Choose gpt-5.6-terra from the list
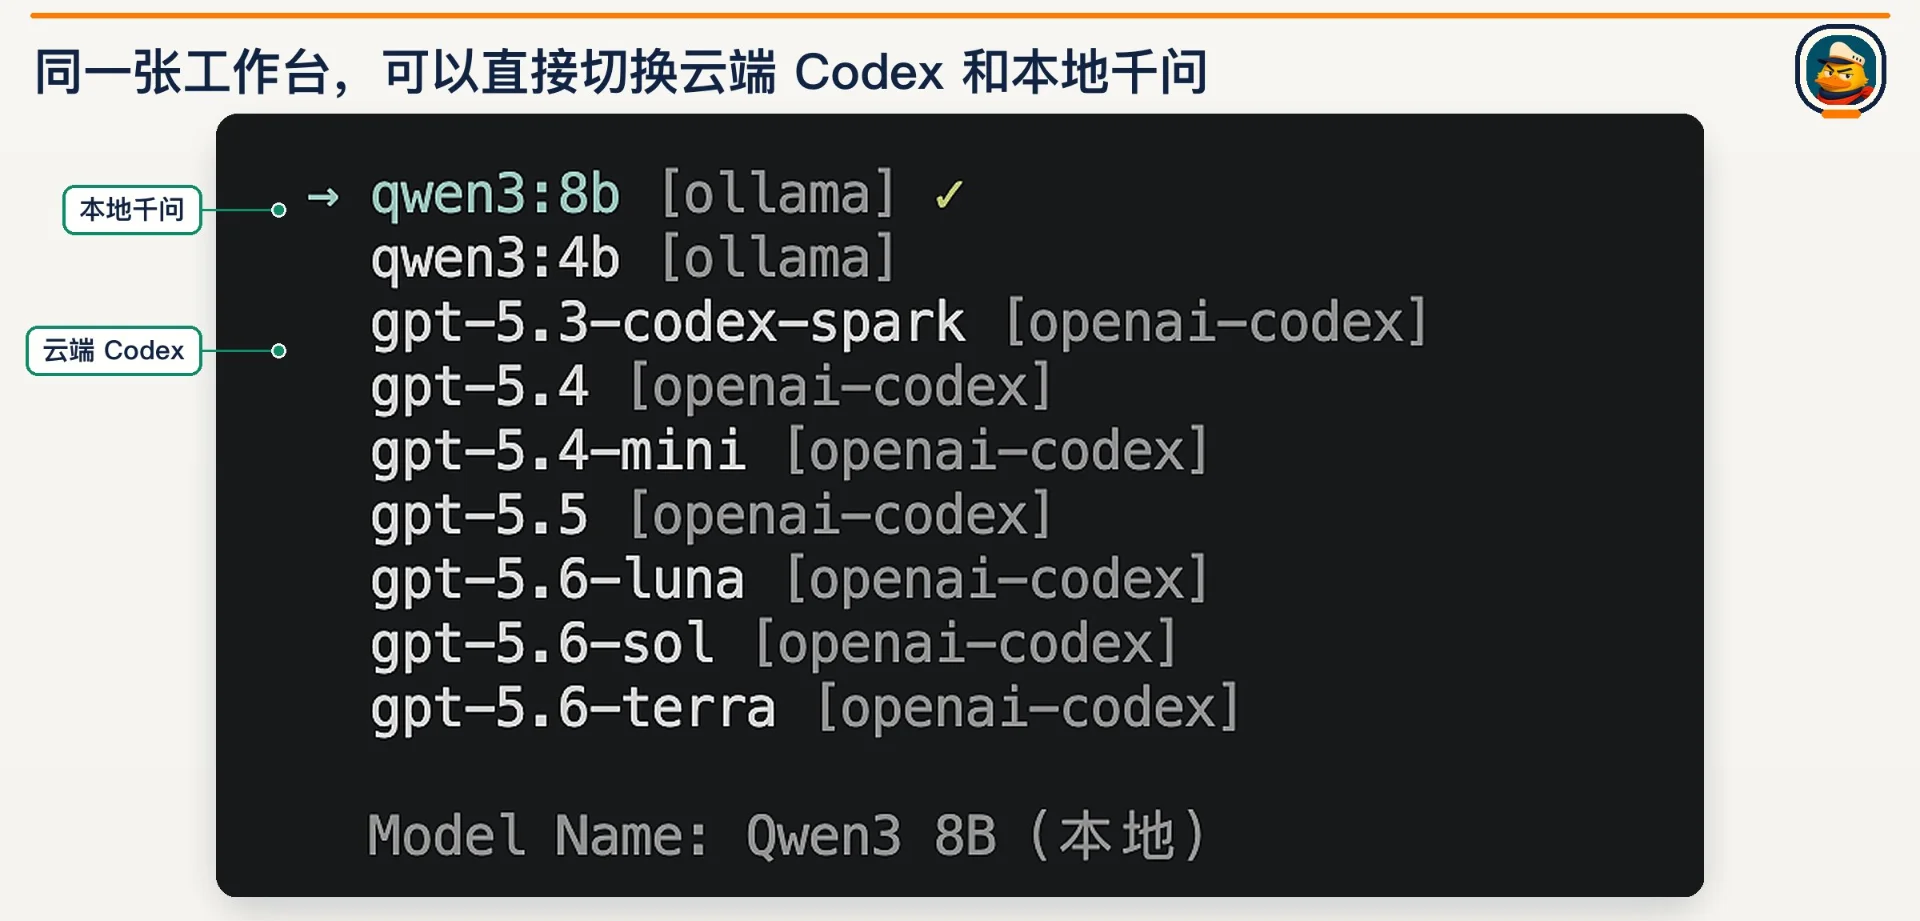The width and height of the screenshot is (1920, 921). click(x=805, y=708)
